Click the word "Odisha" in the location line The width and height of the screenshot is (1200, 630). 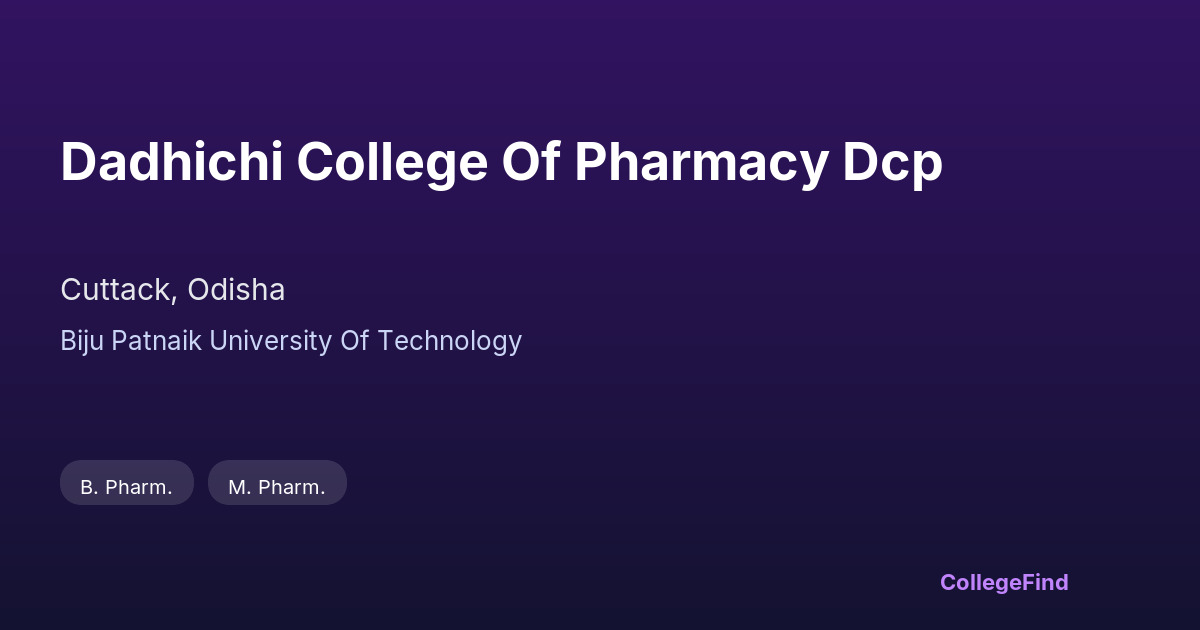(x=238, y=290)
